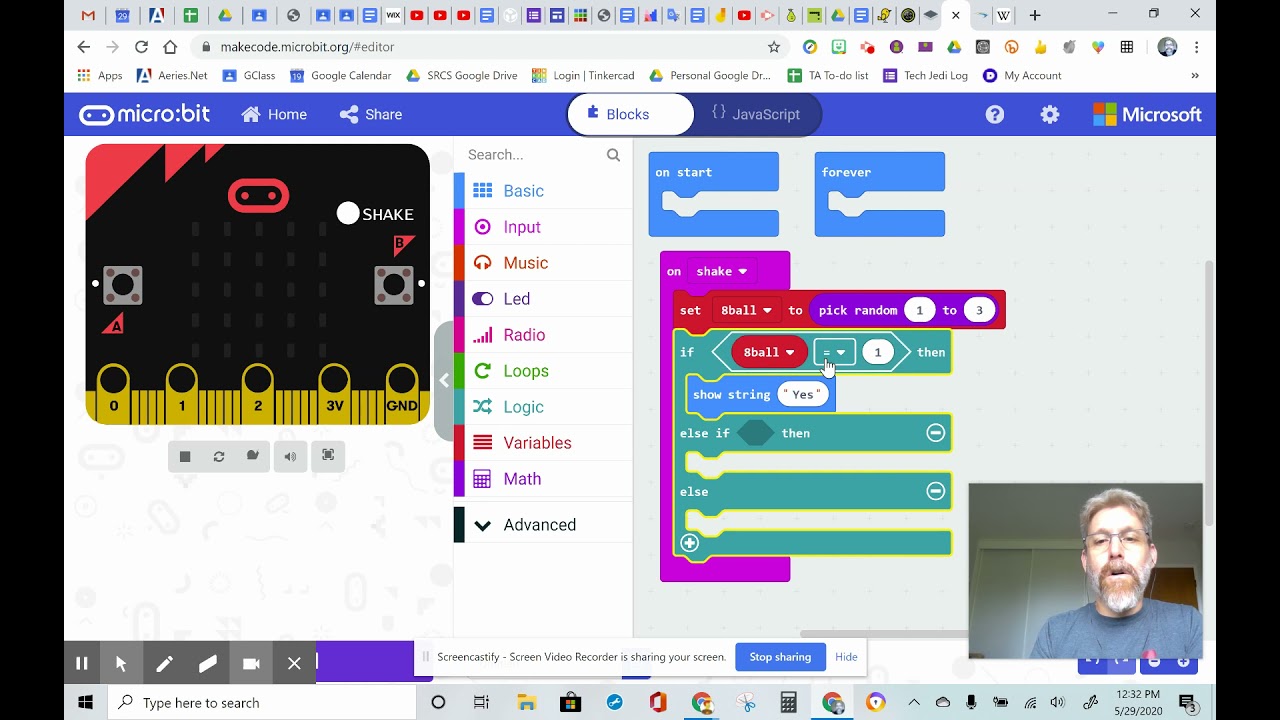The image size is (1280, 720).
Task: Stop the micro:bit simulator
Action: [x=185, y=456]
